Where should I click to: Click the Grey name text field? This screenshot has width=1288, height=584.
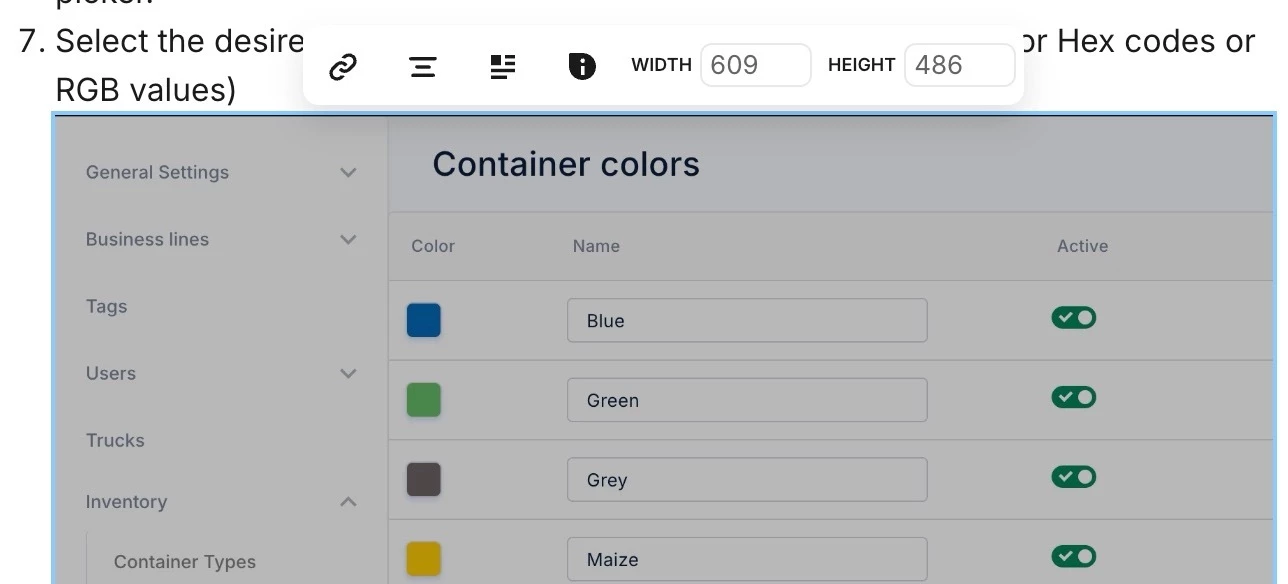point(746,480)
